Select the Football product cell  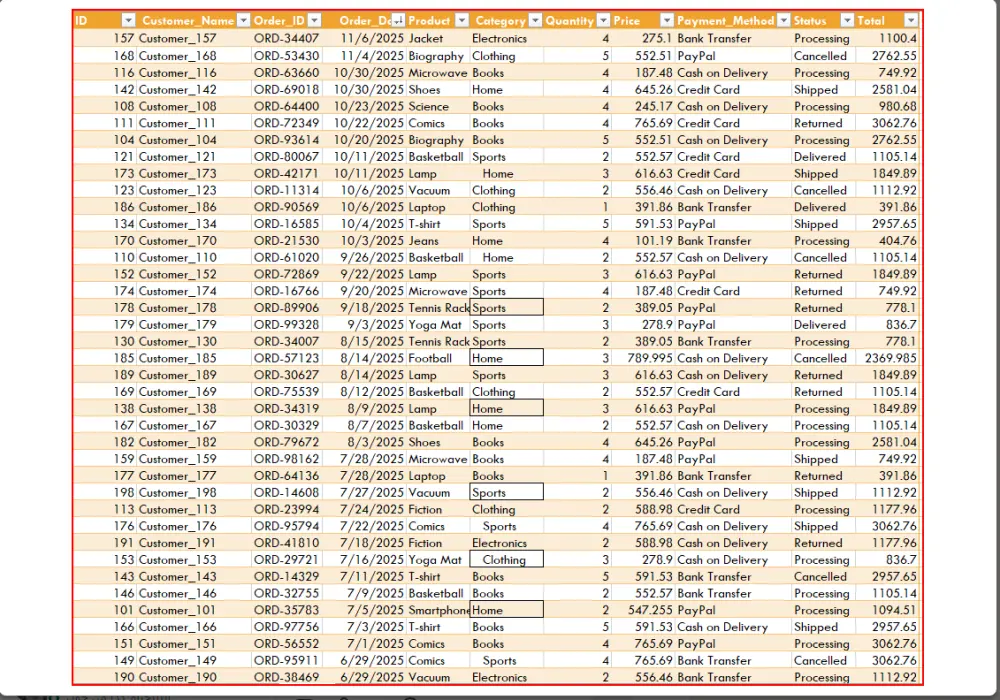438,358
